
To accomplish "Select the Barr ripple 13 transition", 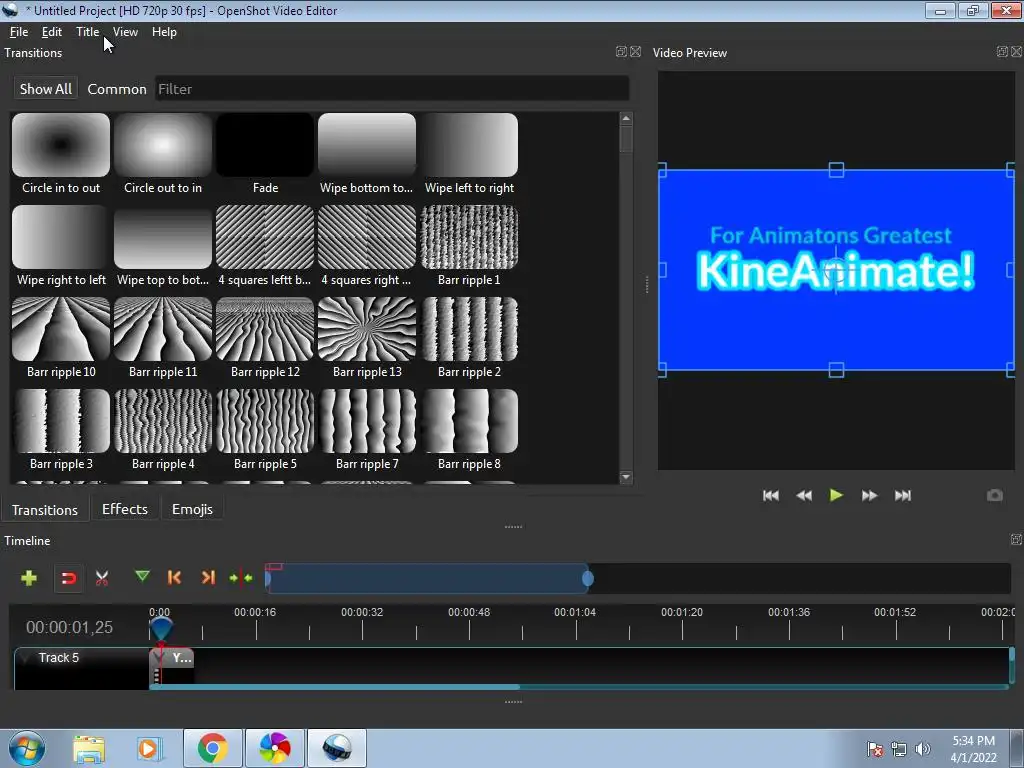I will click(367, 338).
